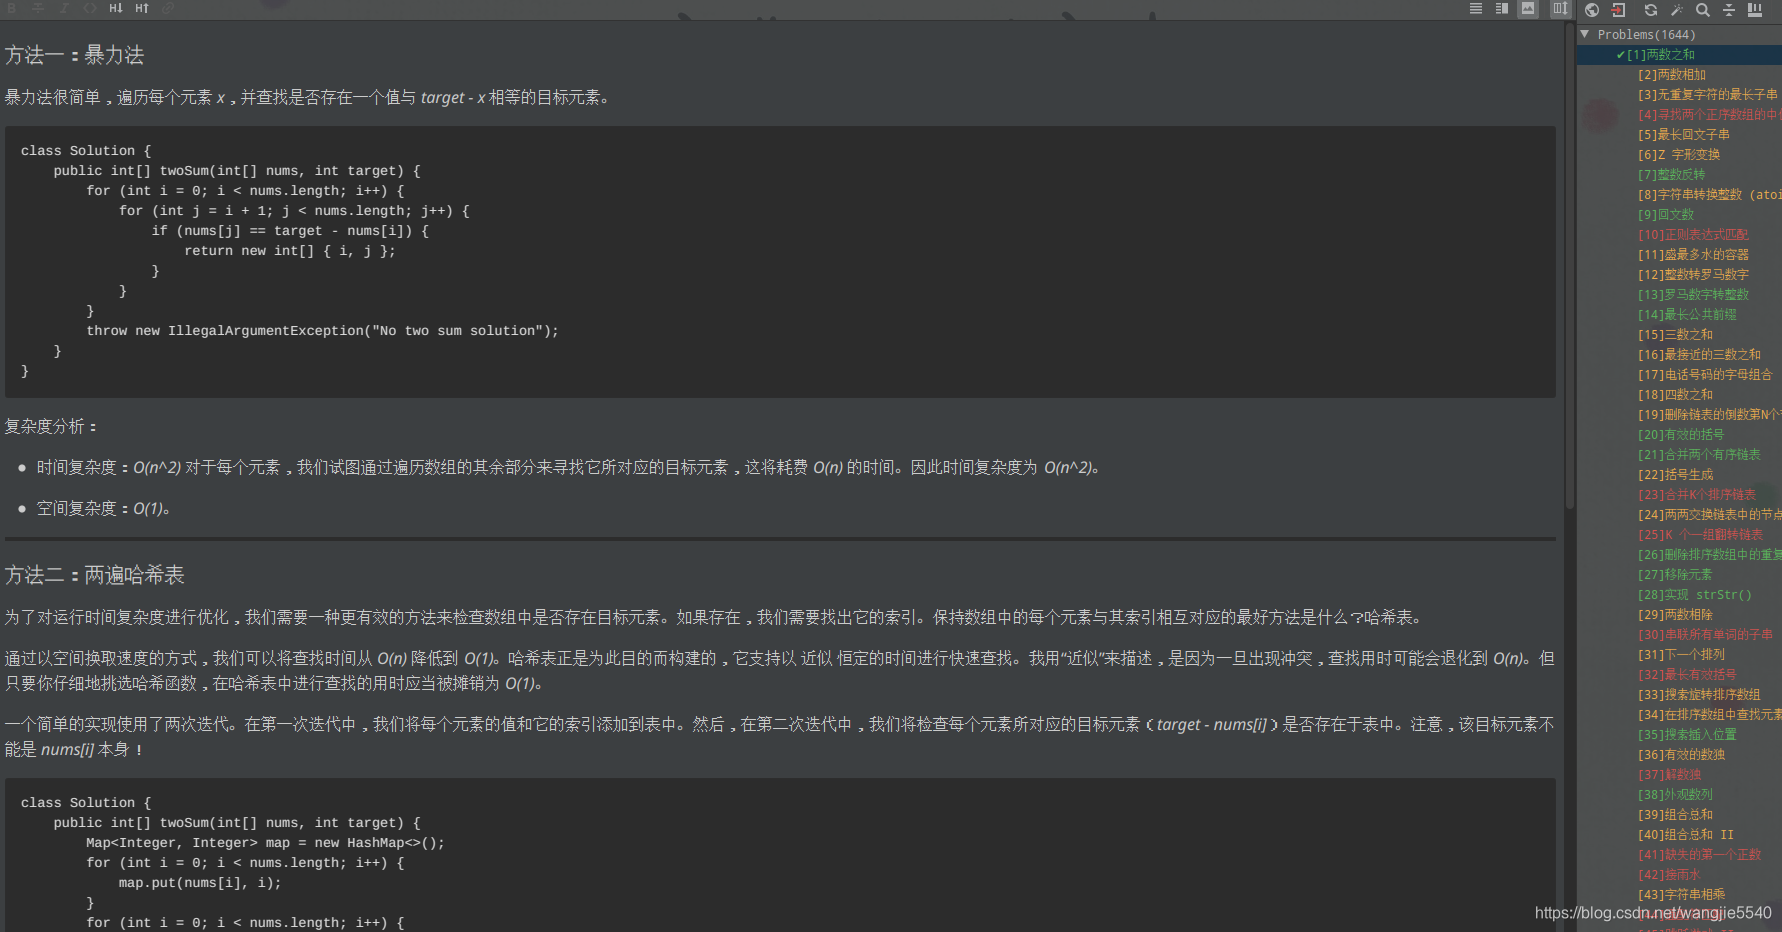This screenshot has height=932, width=1782.
Task: Select problem [15]三数之和
Action: [x=1675, y=335]
